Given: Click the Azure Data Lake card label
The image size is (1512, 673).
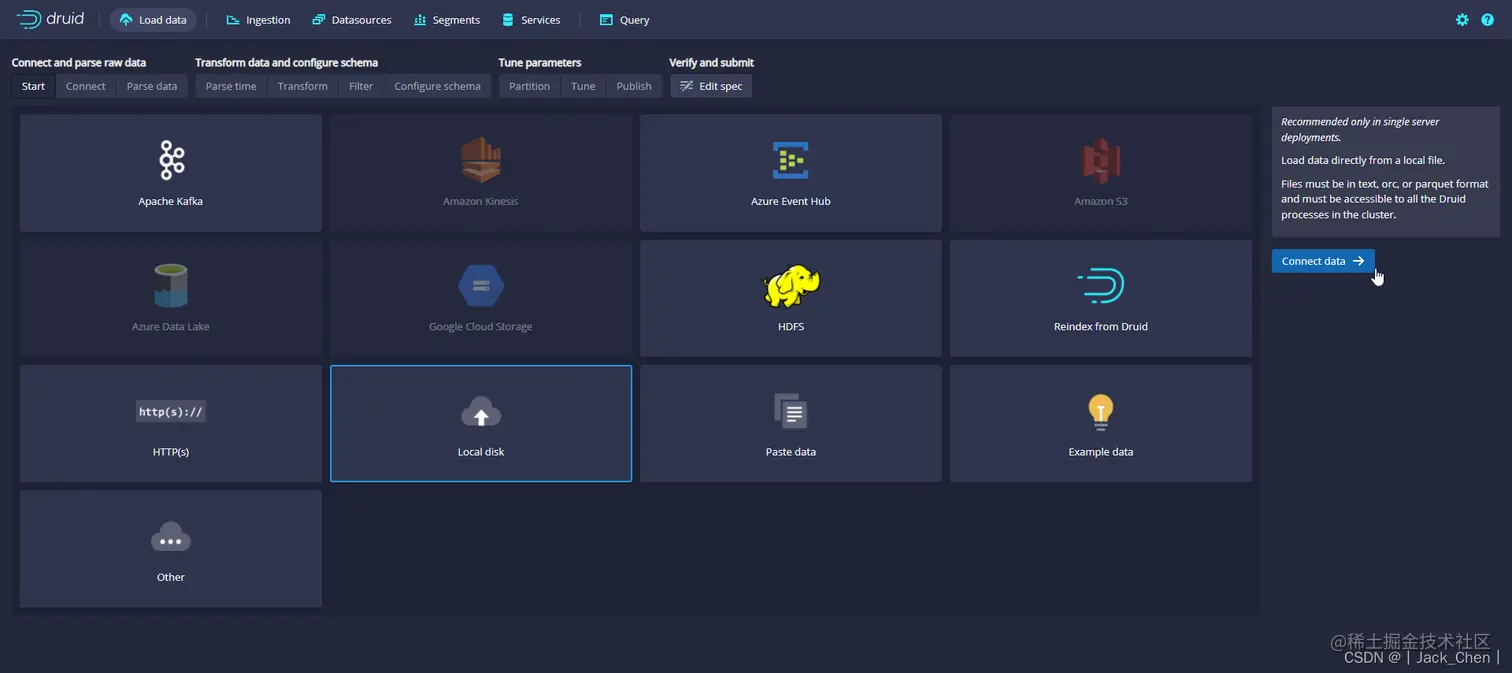Looking at the screenshot, I should [x=171, y=327].
